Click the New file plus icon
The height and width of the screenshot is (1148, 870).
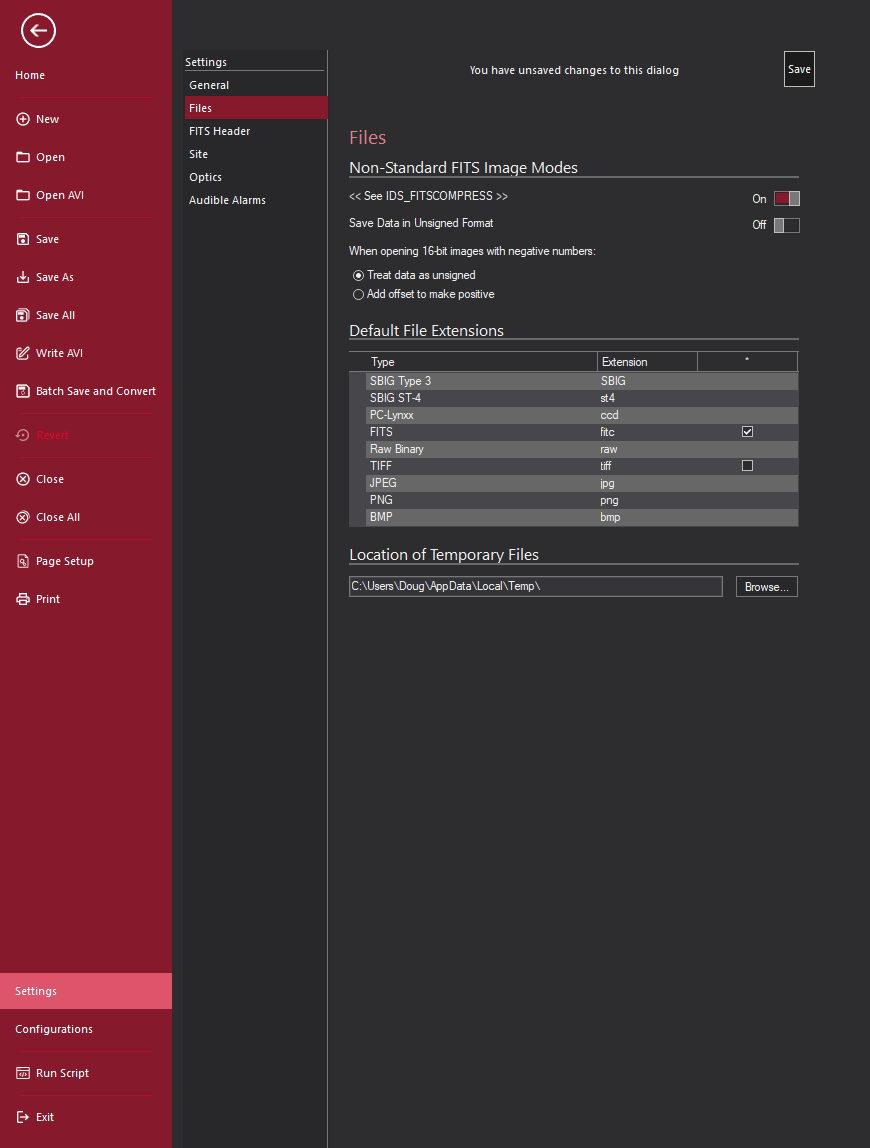point(23,119)
